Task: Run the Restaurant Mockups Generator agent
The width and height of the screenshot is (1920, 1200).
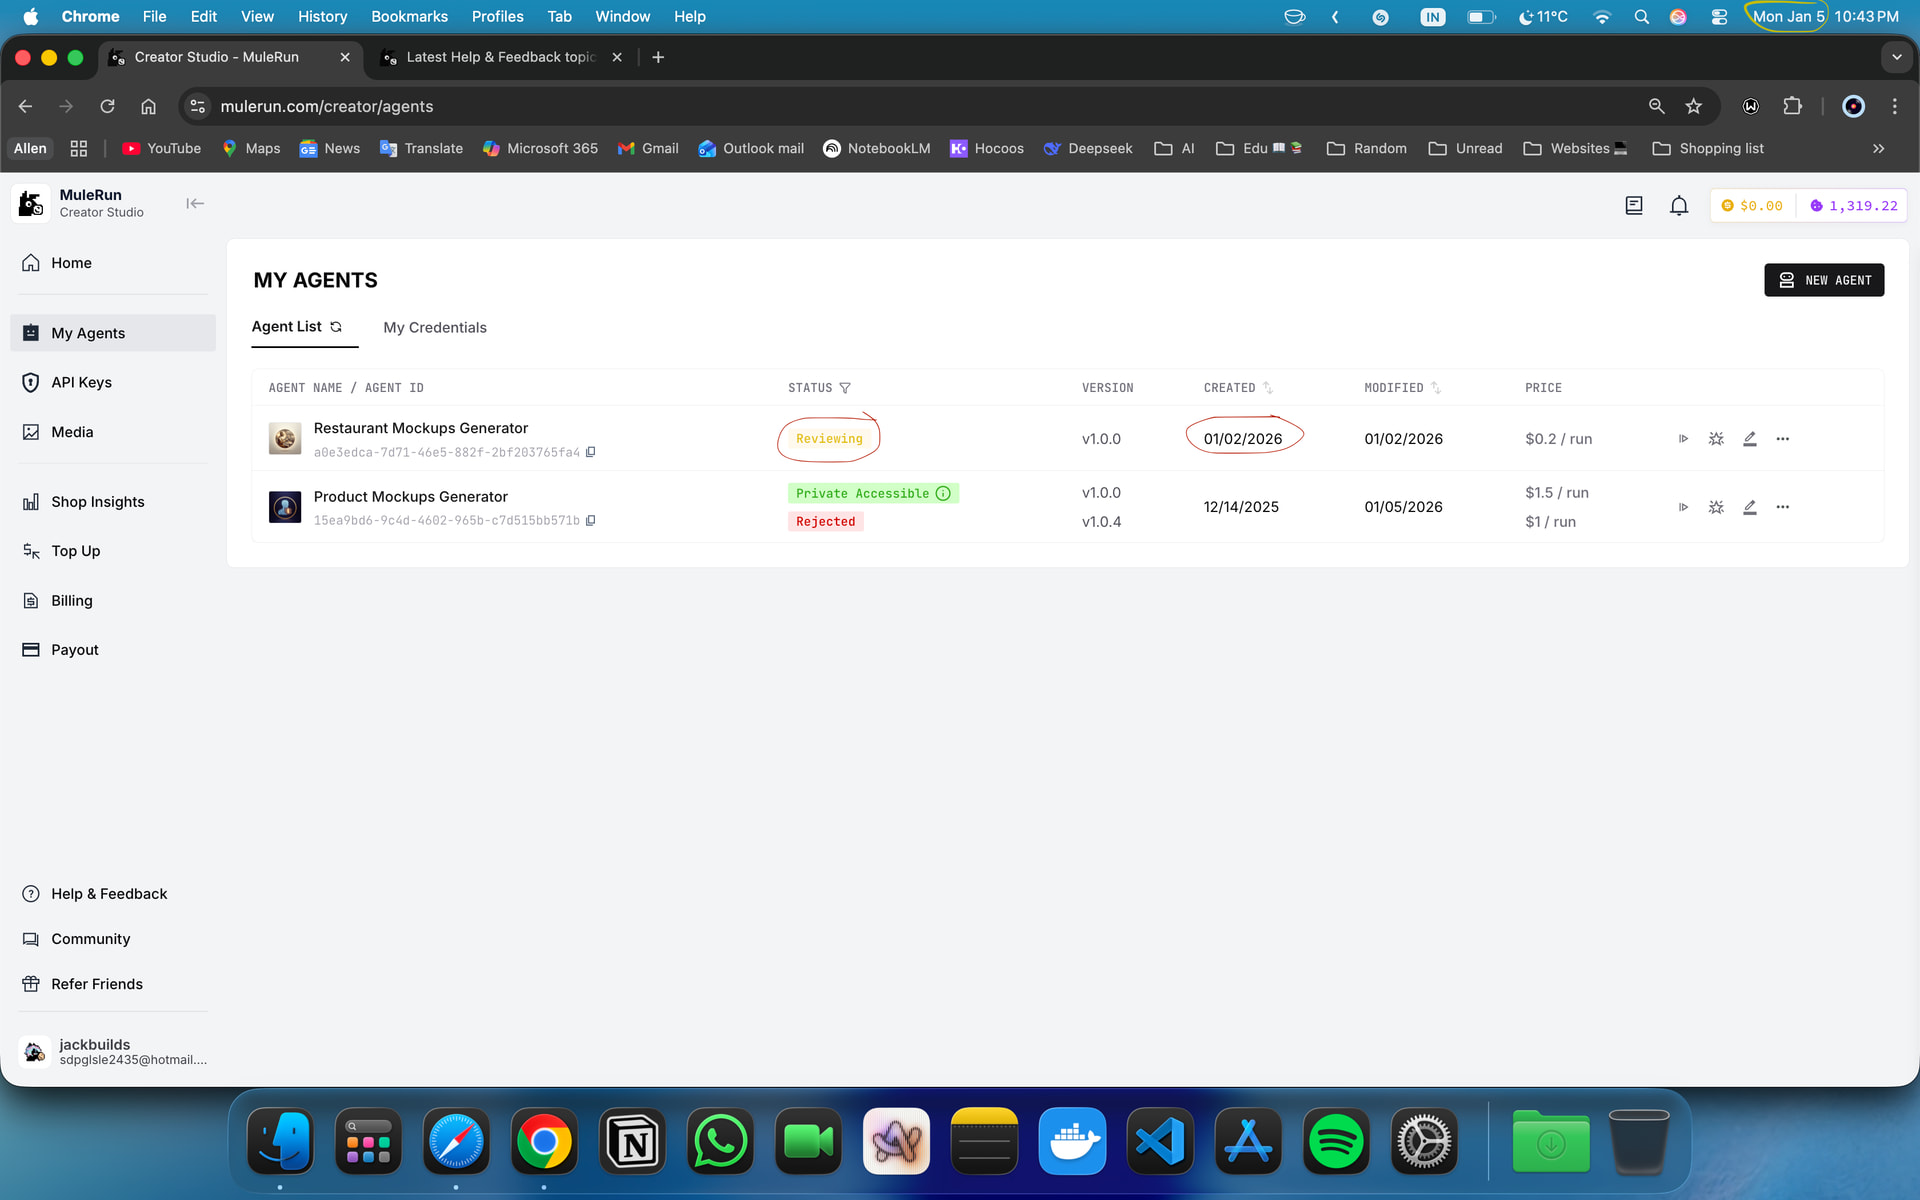Action: [1683, 439]
